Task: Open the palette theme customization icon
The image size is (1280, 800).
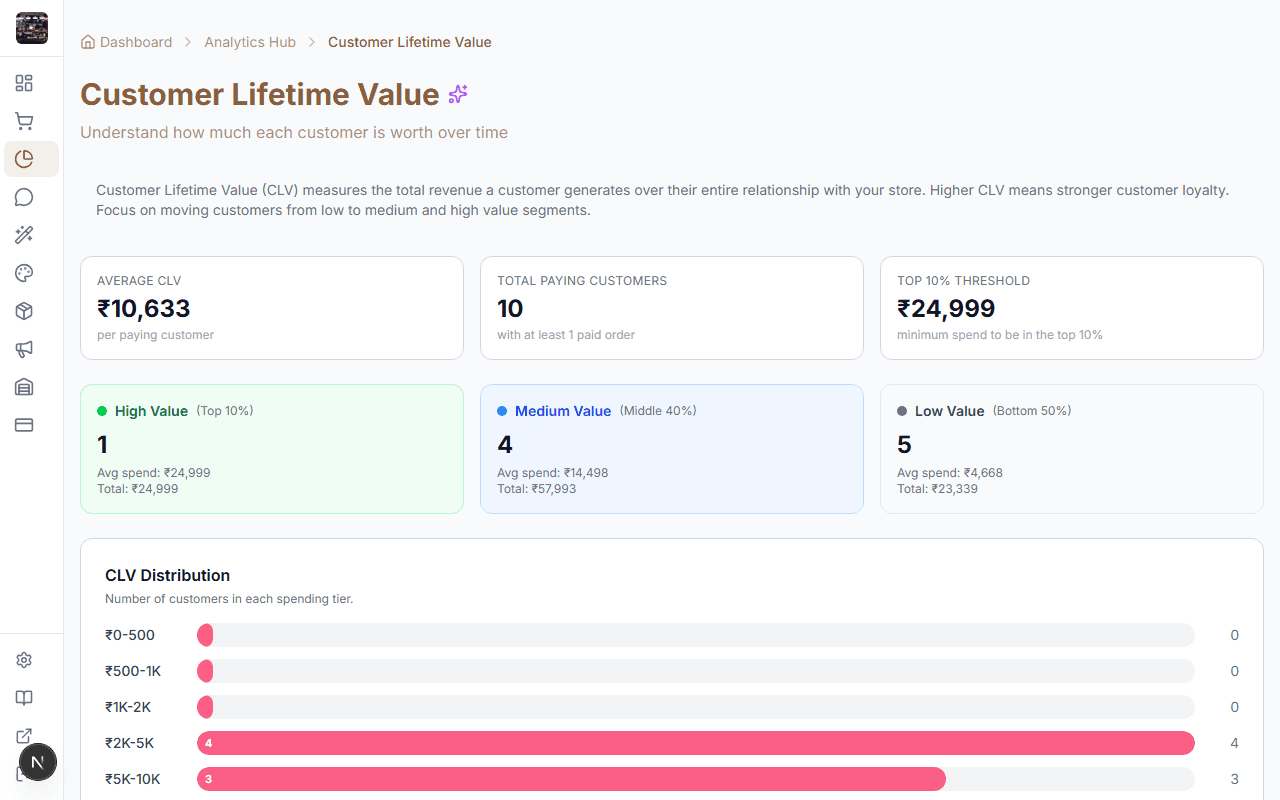Action: (x=24, y=273)
